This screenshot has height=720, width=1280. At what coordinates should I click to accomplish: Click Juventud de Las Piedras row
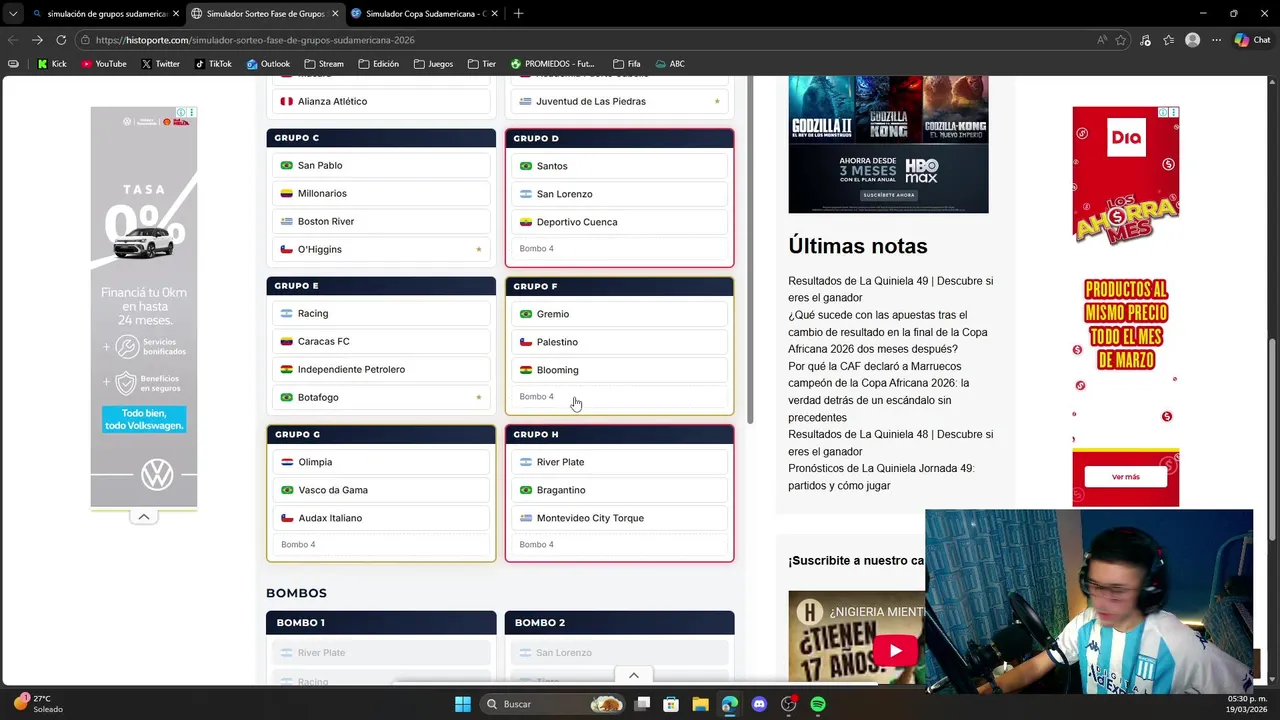(619, 101)
